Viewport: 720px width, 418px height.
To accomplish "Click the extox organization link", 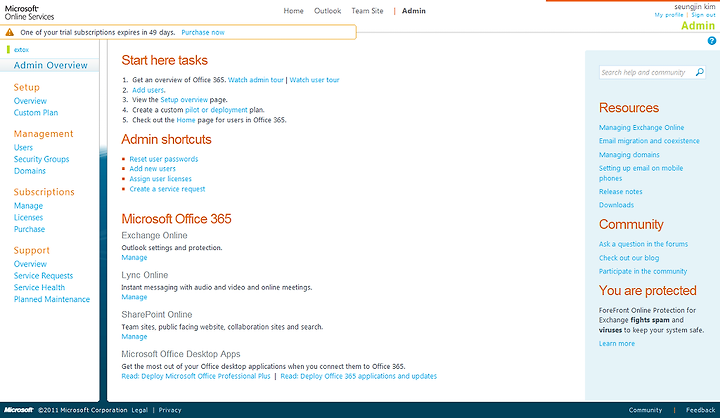I will tap(21, 50).
